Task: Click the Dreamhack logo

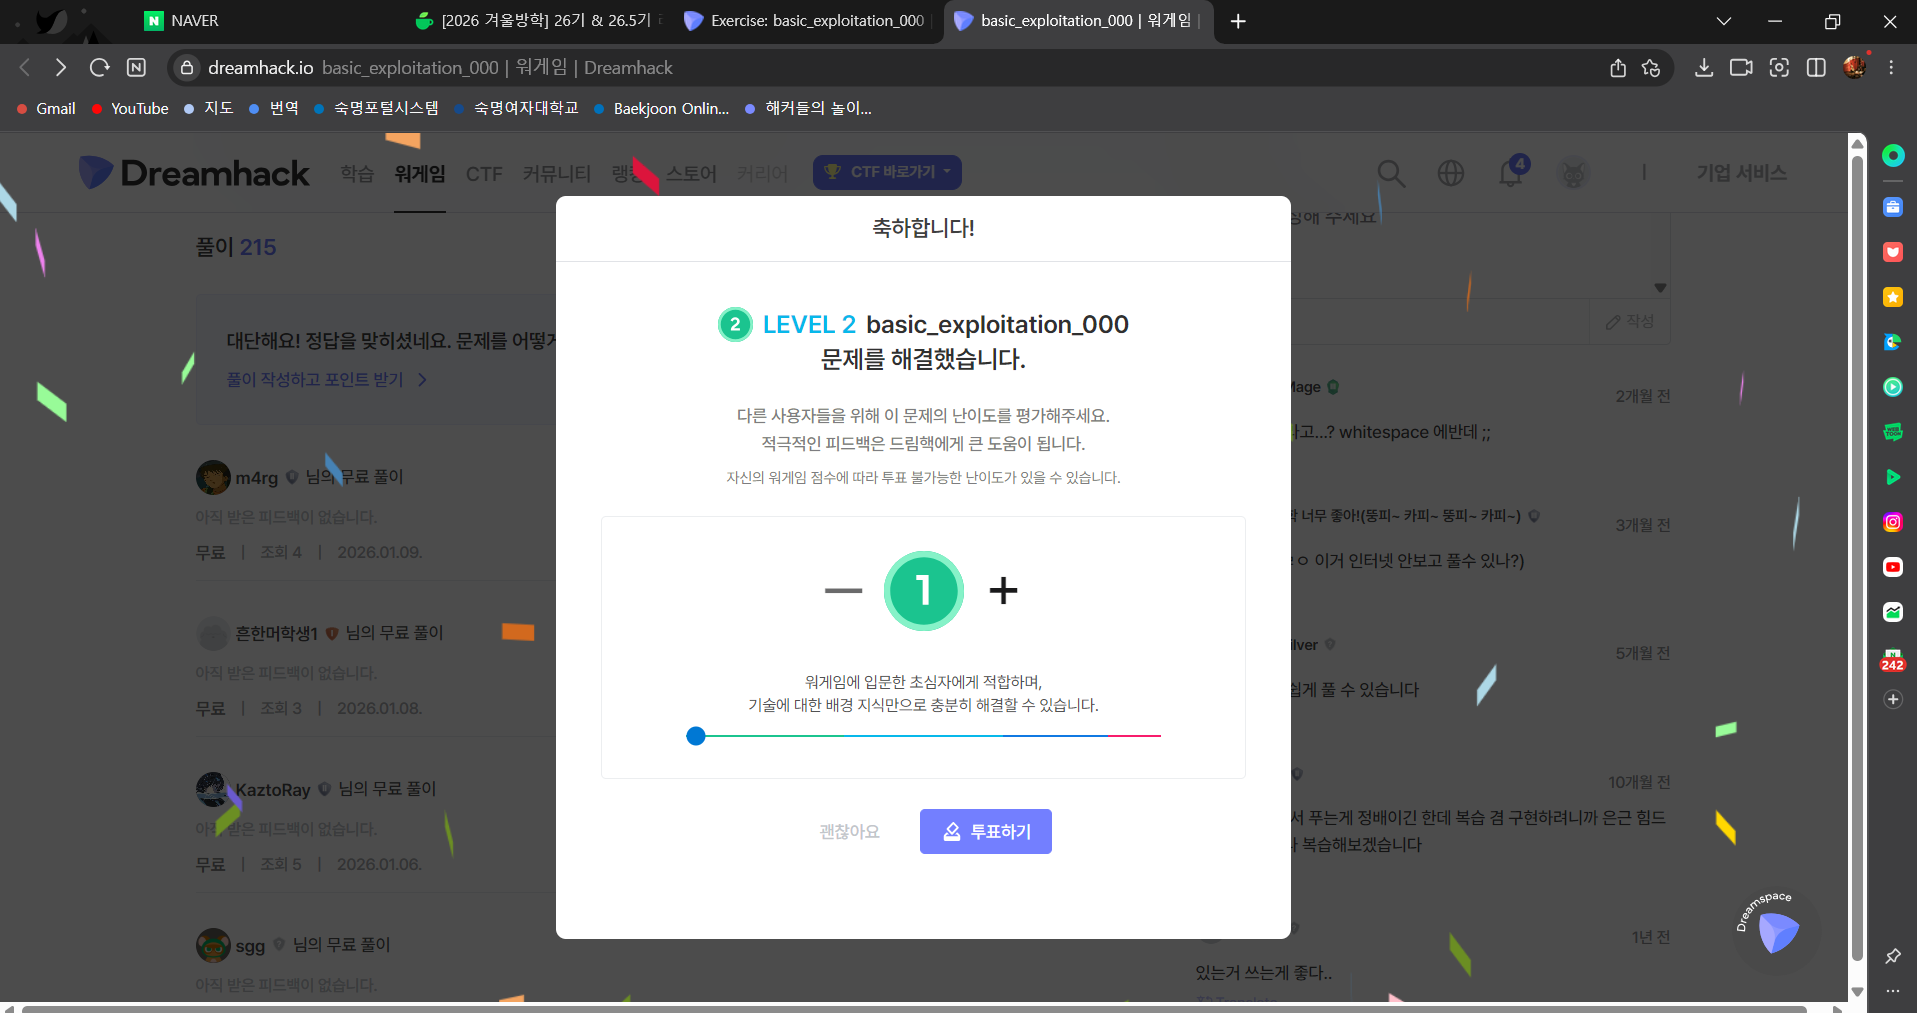Action: [194, 172]
